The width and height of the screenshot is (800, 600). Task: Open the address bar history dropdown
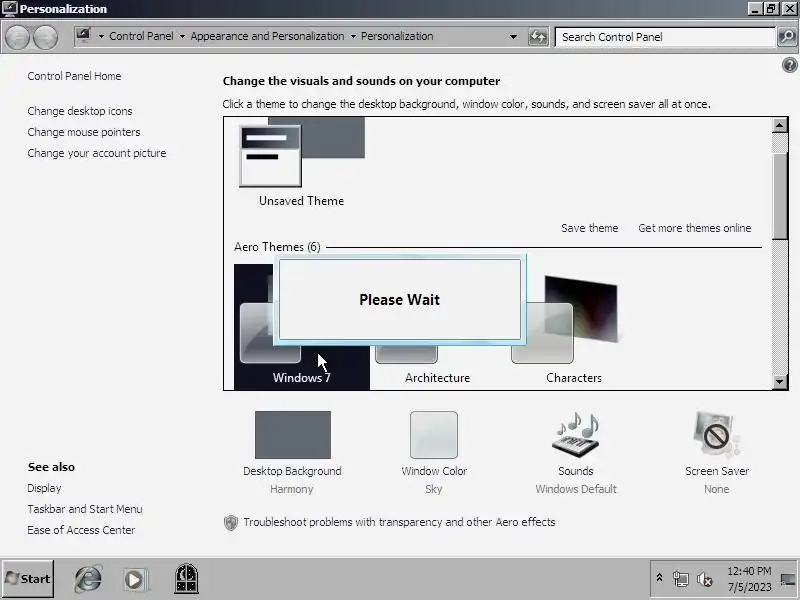513,37
